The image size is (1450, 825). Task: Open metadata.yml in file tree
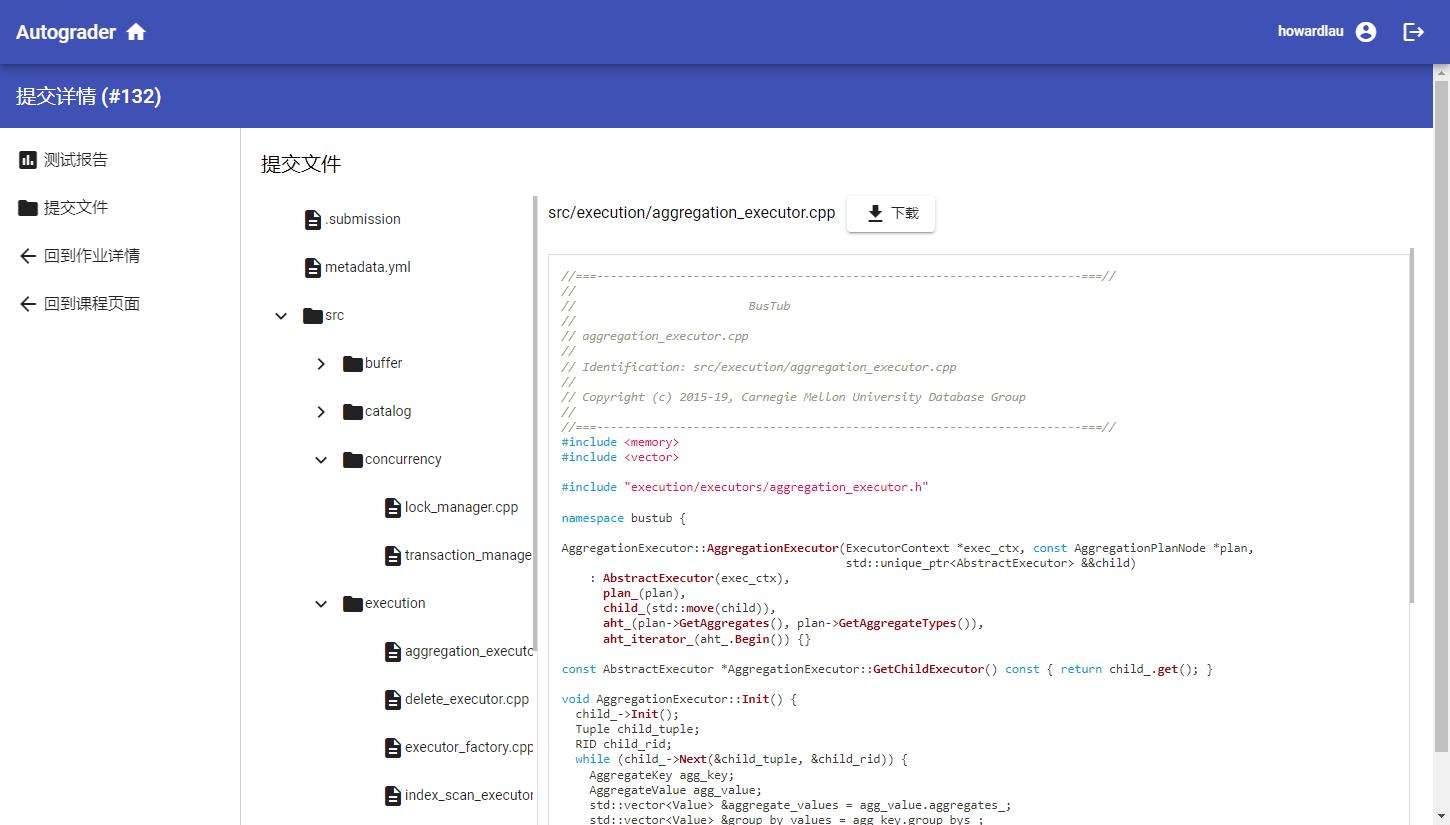click(x=368, y=267)
